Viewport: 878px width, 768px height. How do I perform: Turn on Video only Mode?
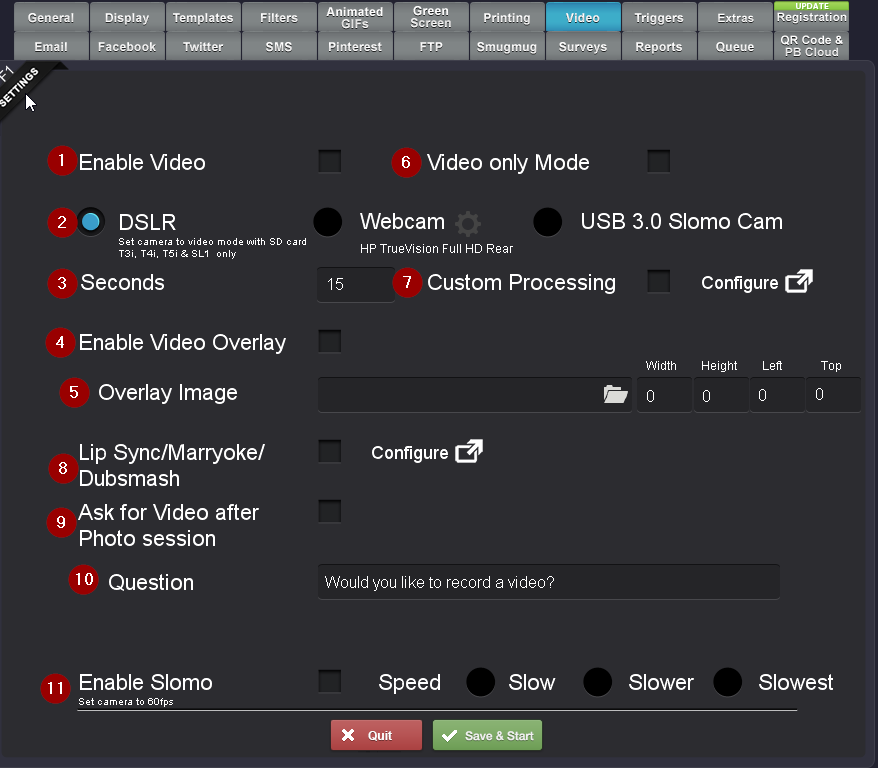point(658,160)
